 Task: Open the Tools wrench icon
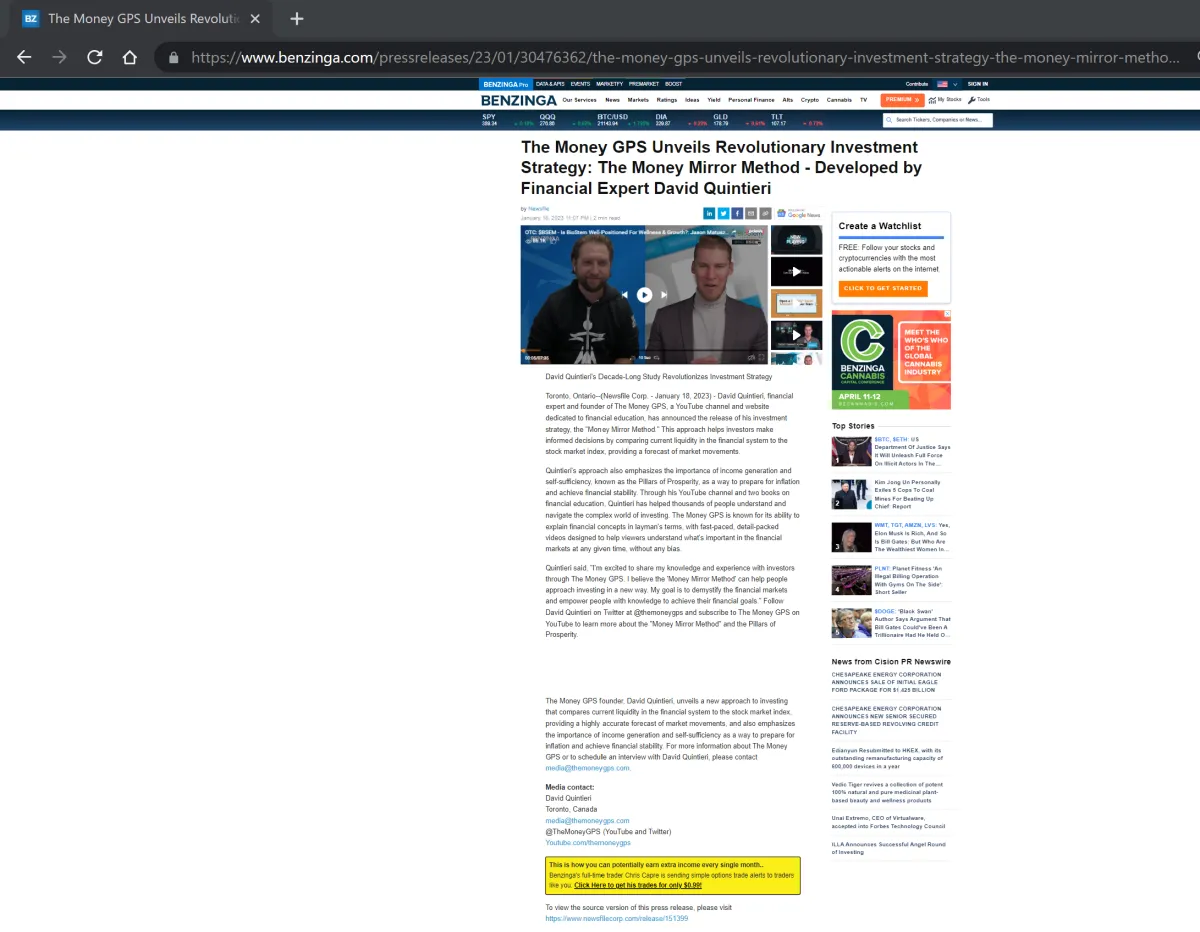(x=972, y=100)
